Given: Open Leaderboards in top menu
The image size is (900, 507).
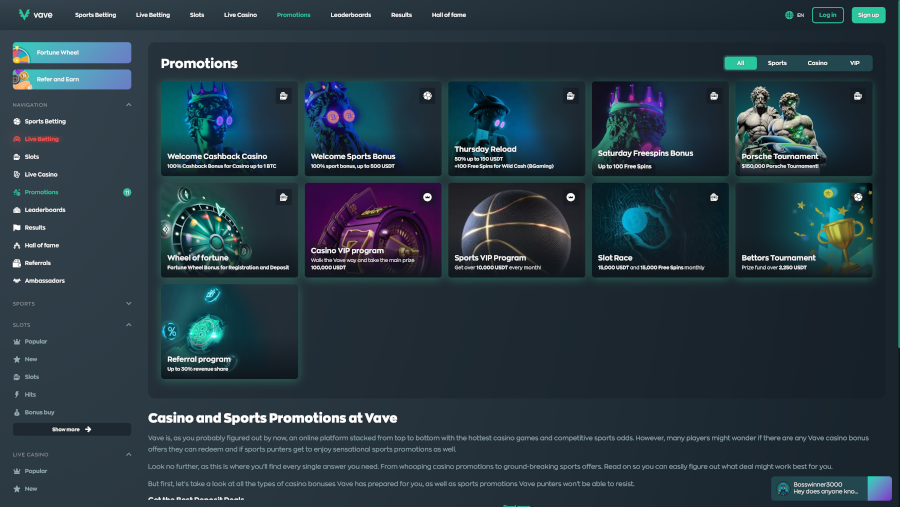Looking at the screenshot, I should click(351, 15).
